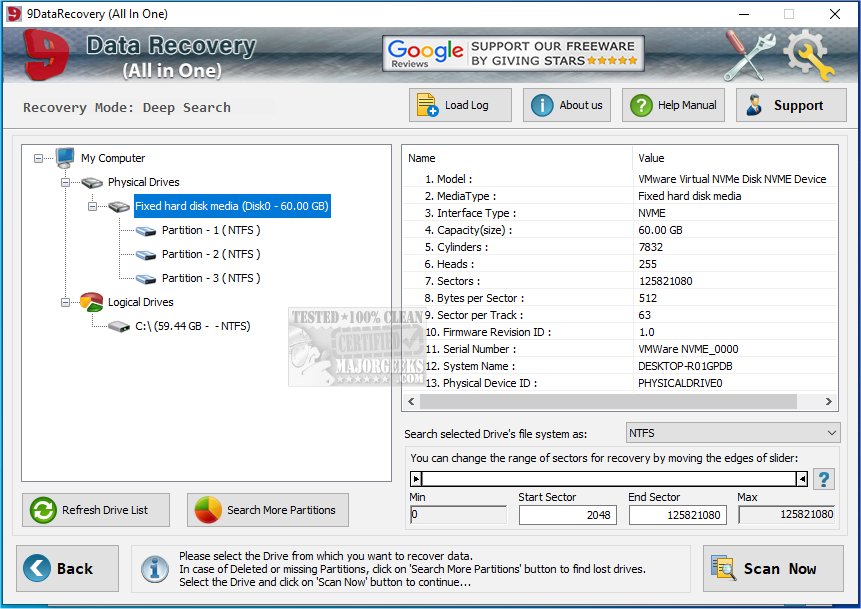Image resolution: width=861 pixels, height=609 pixels.
Task: Select Fixed hard disk media Disk0
Action: 232,206
